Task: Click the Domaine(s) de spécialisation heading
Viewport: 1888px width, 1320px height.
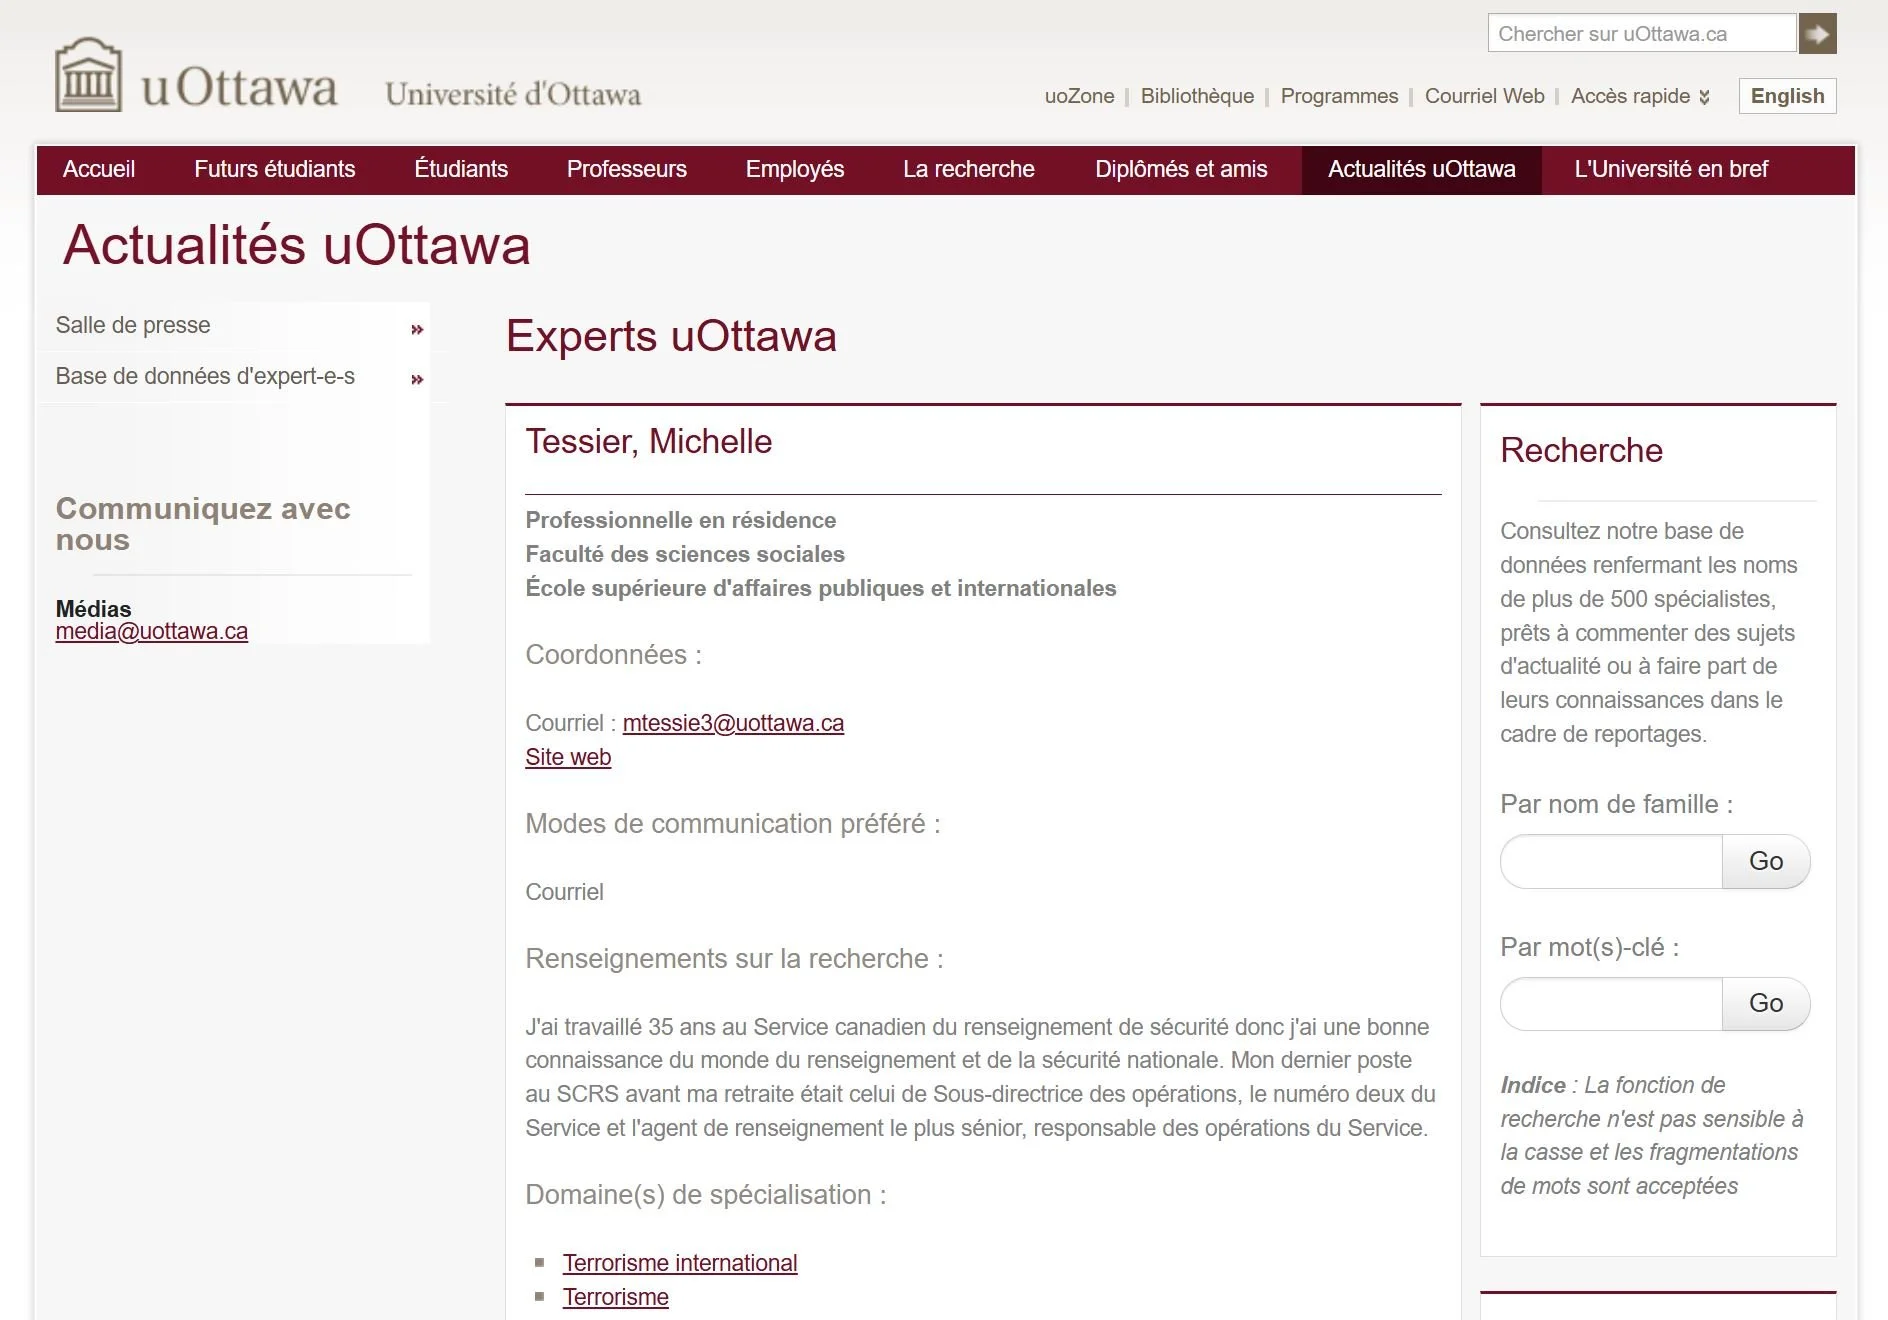Action: coord(706,1195)
